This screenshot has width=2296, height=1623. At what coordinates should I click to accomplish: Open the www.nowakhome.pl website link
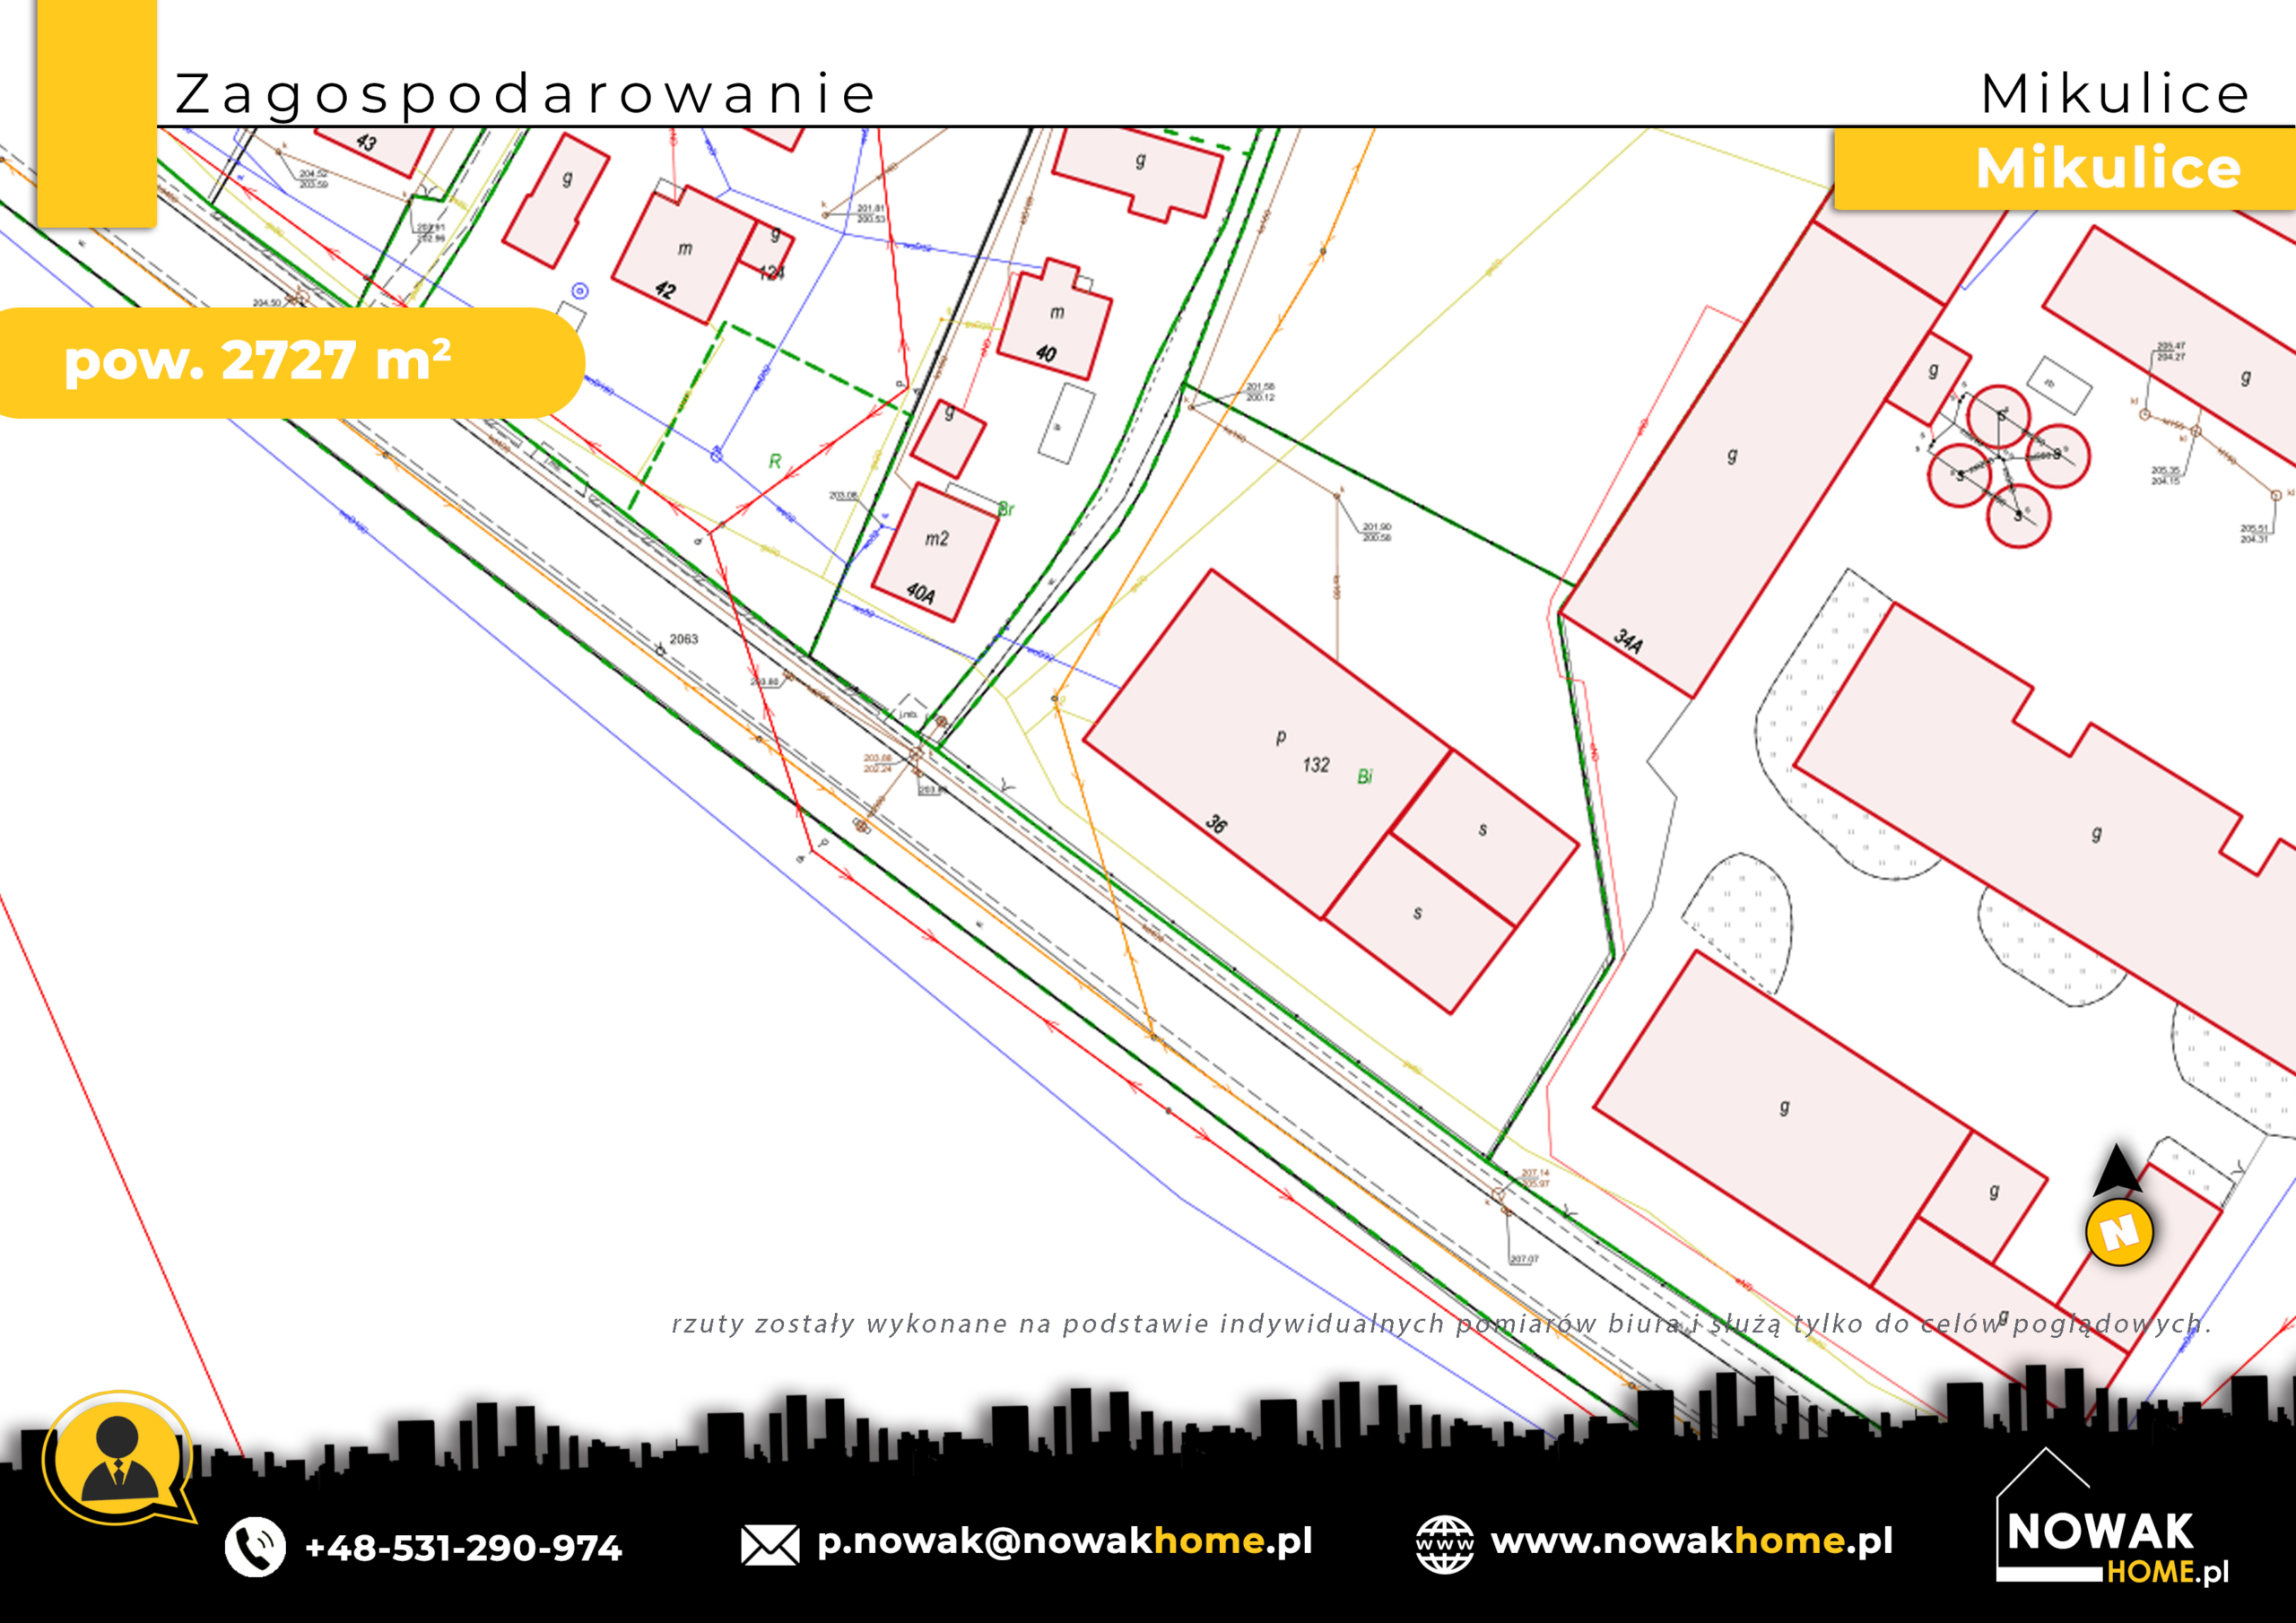pos(1691,1541)
